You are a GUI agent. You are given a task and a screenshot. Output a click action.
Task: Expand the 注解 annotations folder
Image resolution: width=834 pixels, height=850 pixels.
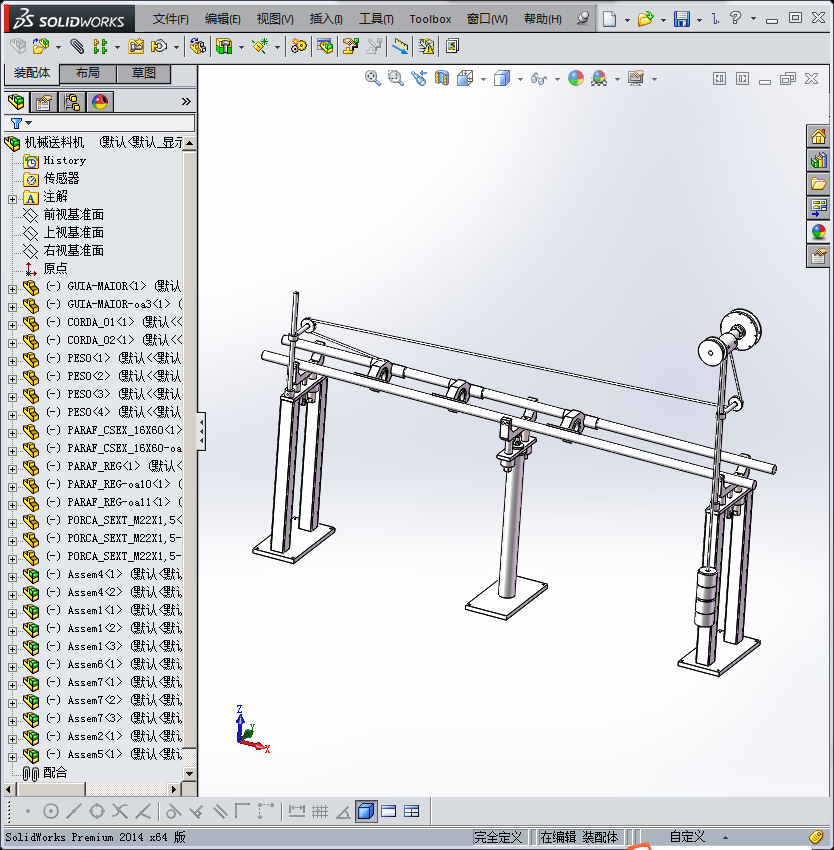[12, 198]
